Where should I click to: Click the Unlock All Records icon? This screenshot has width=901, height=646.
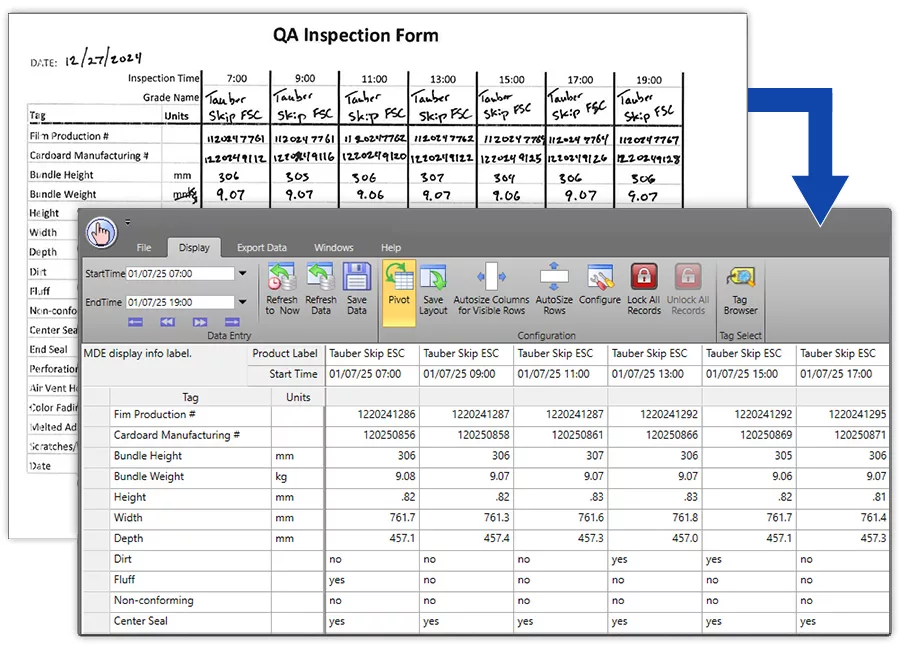tap(688, 290)
